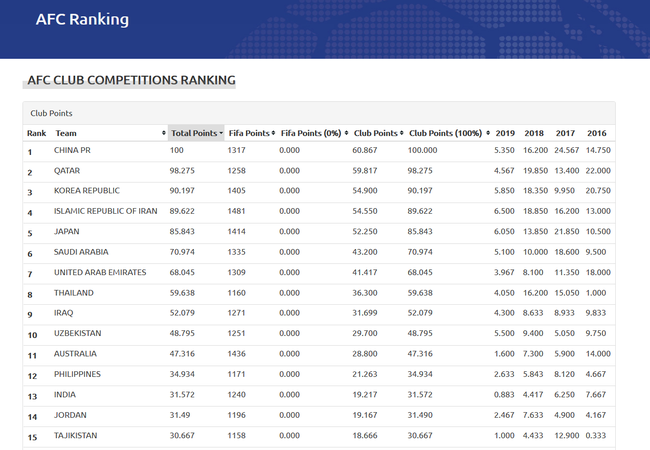Click Iran 2019 value 6.500
The width and height of the screenshot is (650, 450).
point(504,211)
